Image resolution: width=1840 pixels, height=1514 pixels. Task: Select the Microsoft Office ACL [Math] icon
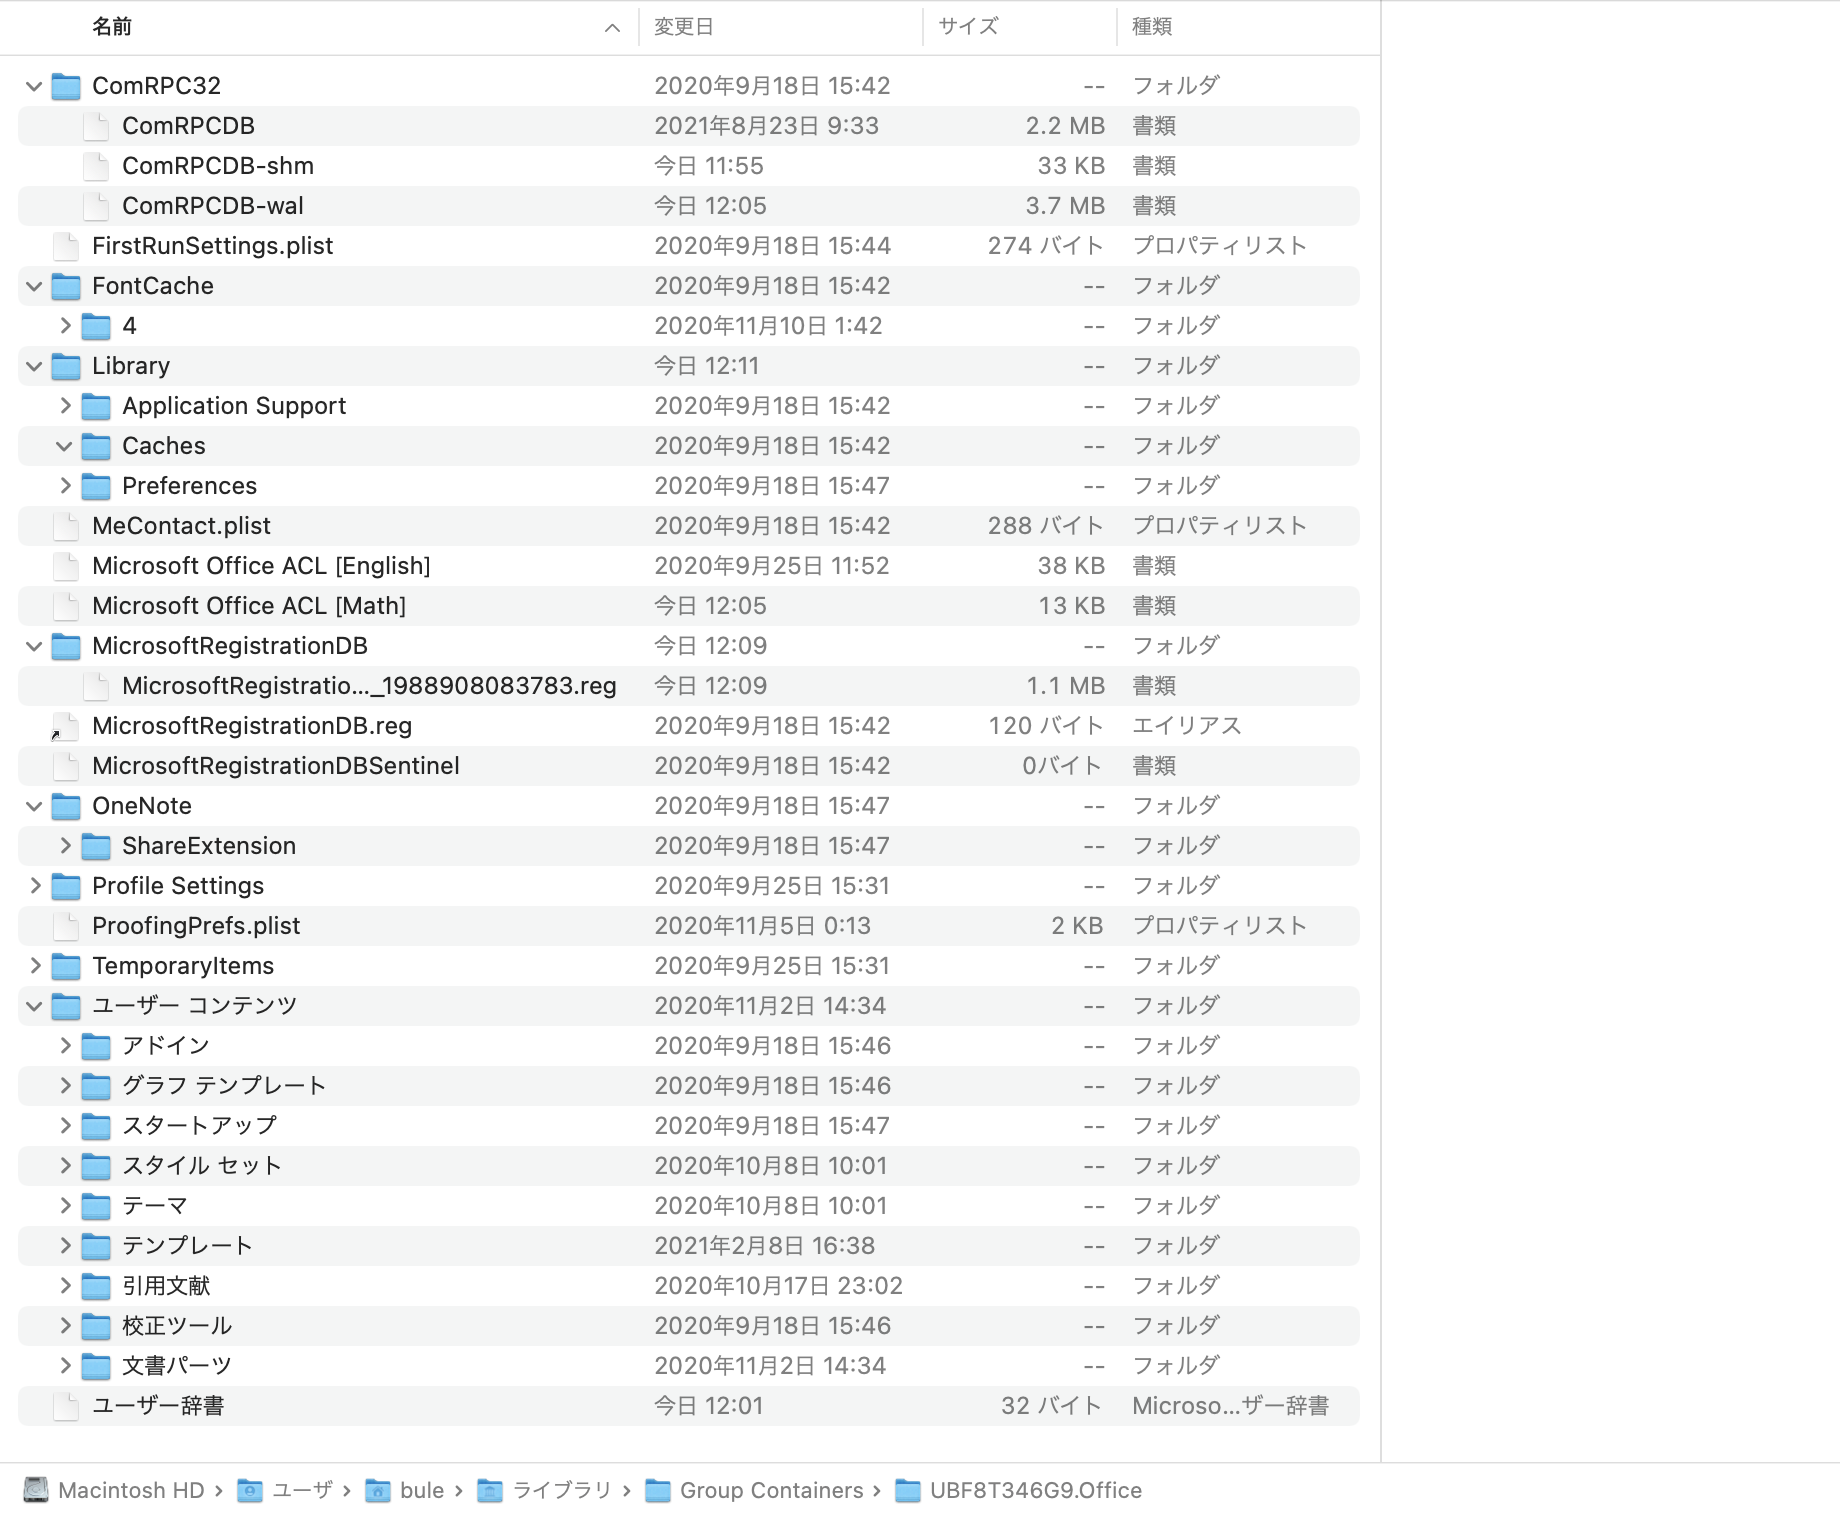pos(66,606)
